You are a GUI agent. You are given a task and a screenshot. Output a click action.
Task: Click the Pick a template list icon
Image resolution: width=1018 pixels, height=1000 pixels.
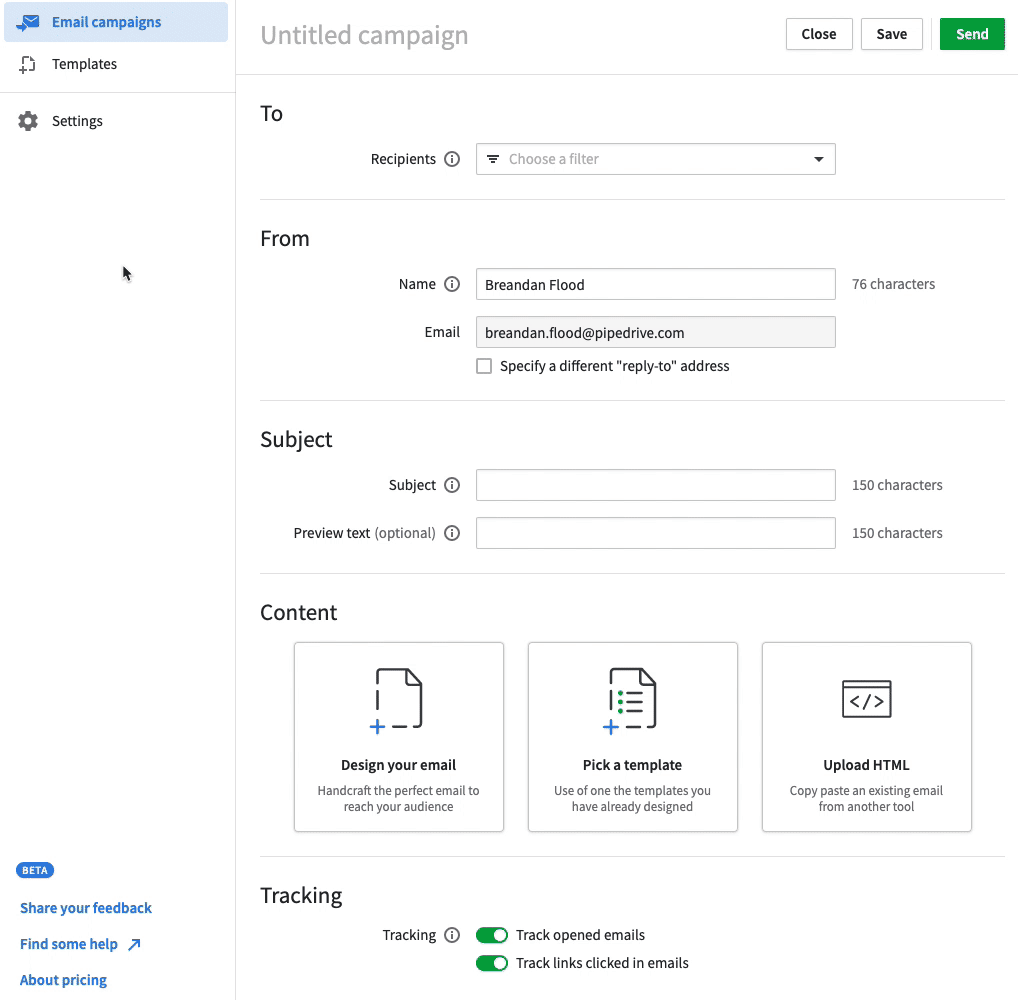(632, 698)
